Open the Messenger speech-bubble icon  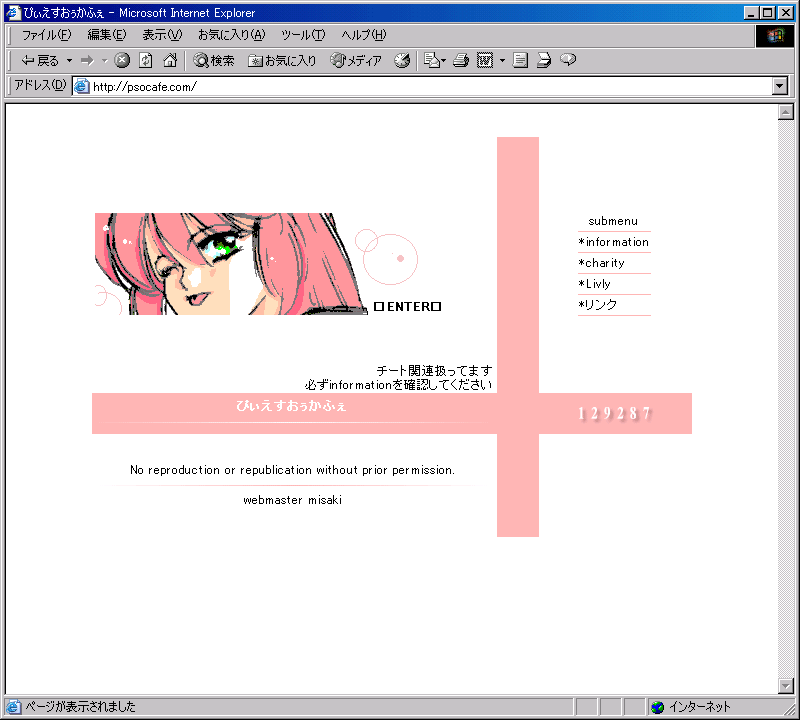[x=568, y=60]
